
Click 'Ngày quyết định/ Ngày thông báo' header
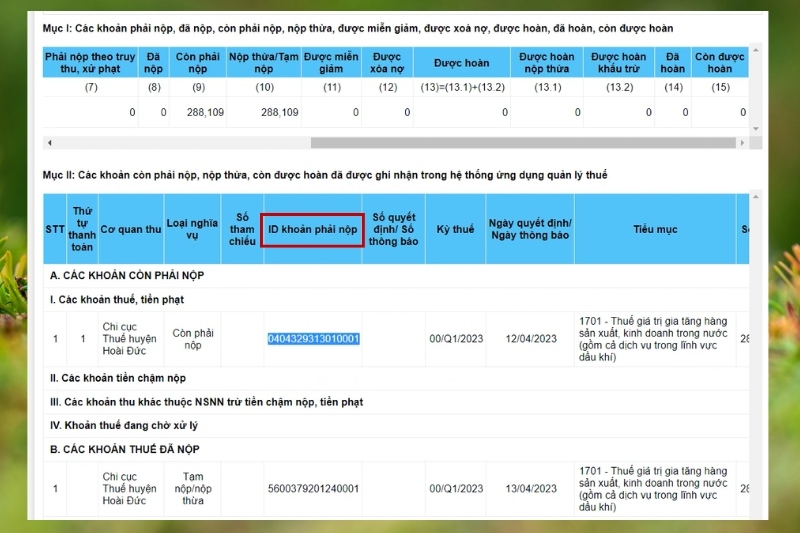click(530, 229)
